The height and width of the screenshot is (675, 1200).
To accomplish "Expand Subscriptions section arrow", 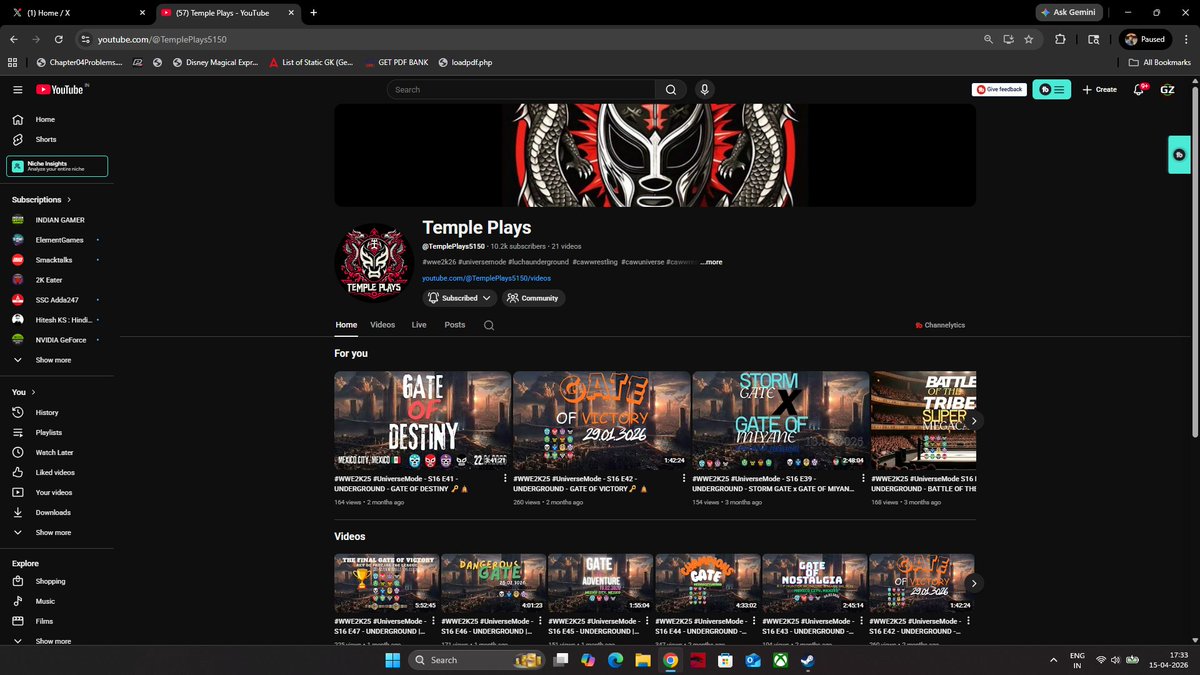I will click(x=70, y=199).
